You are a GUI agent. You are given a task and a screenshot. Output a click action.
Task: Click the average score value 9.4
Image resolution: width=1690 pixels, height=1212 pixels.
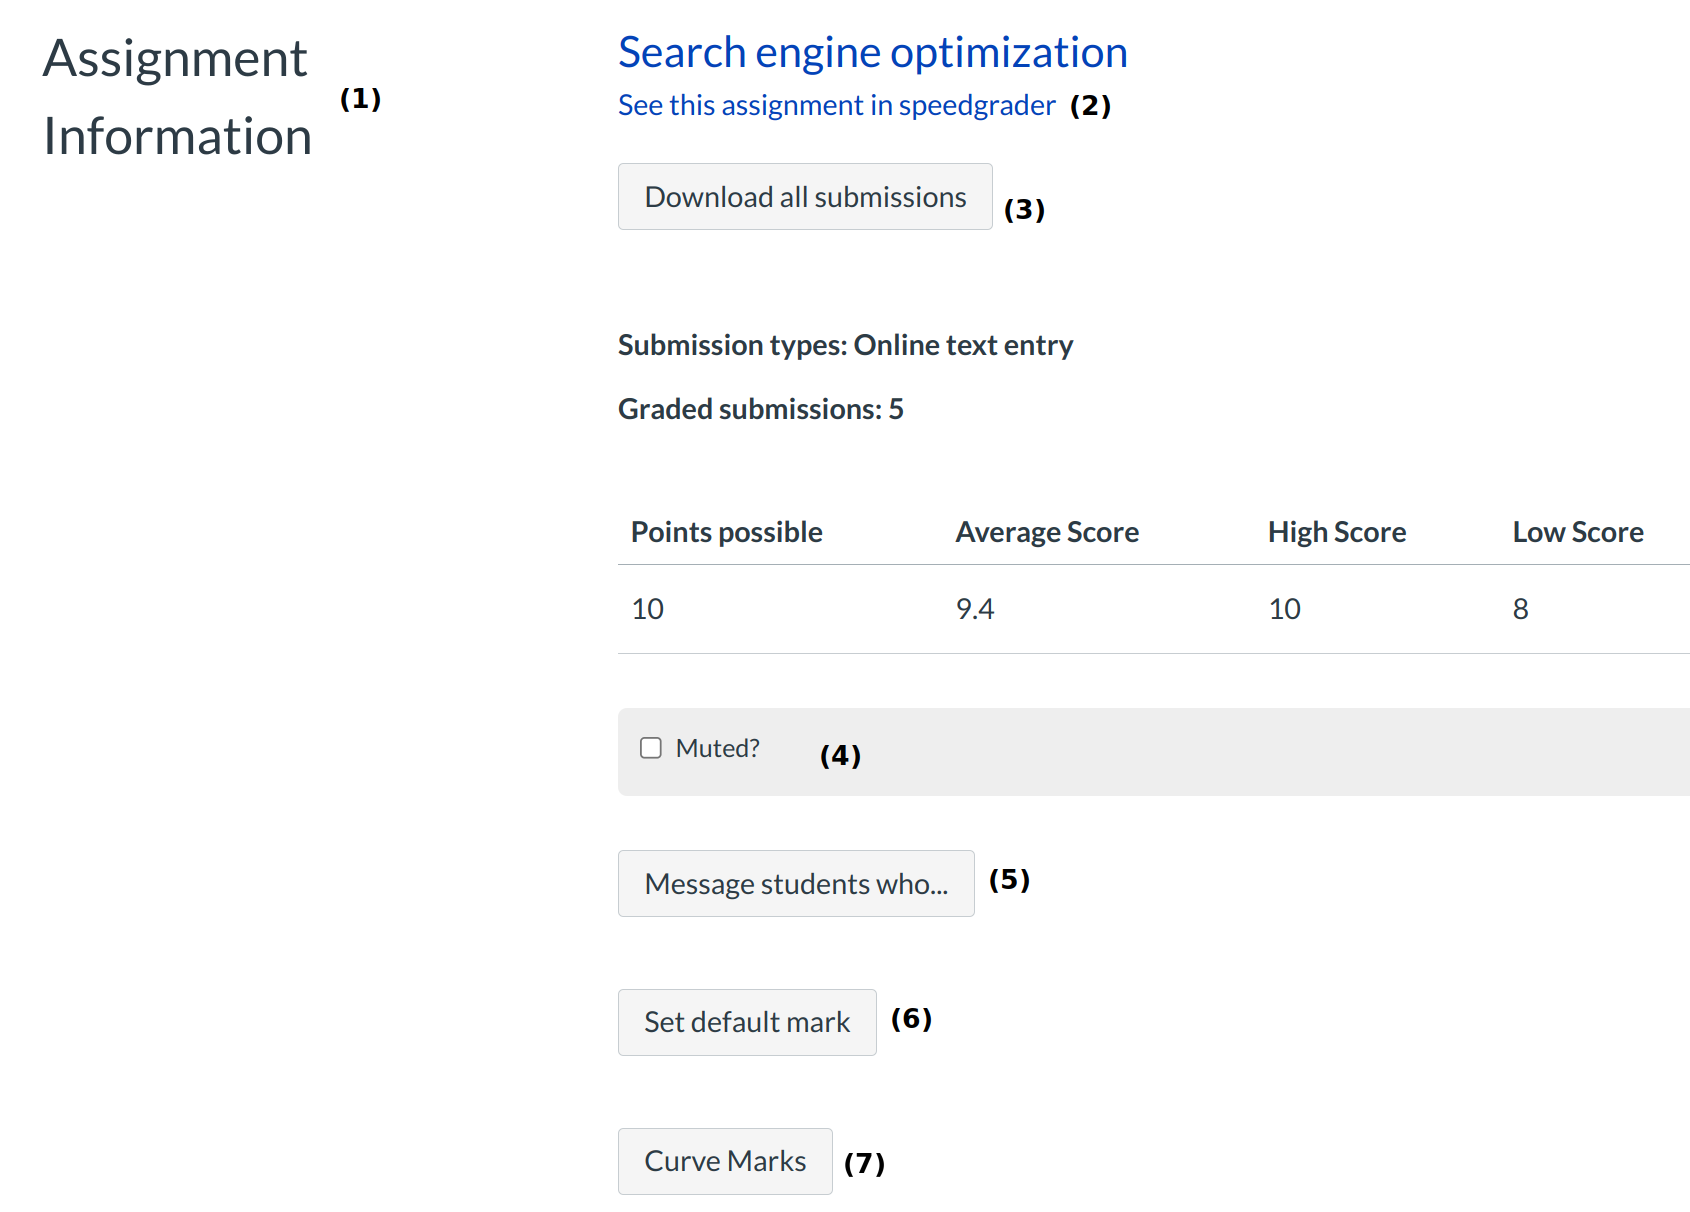click(x=975, y=609)
